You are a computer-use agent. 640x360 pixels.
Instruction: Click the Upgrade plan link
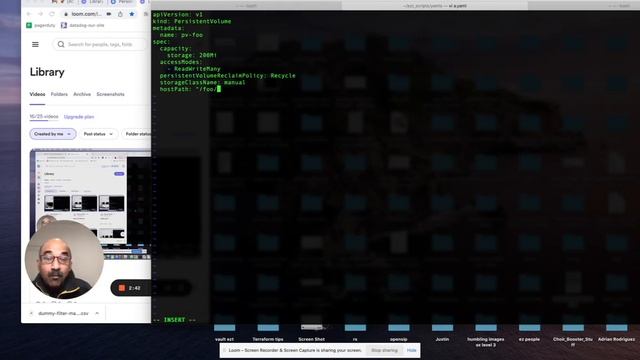pyautogui.click(x=79, y=117)
